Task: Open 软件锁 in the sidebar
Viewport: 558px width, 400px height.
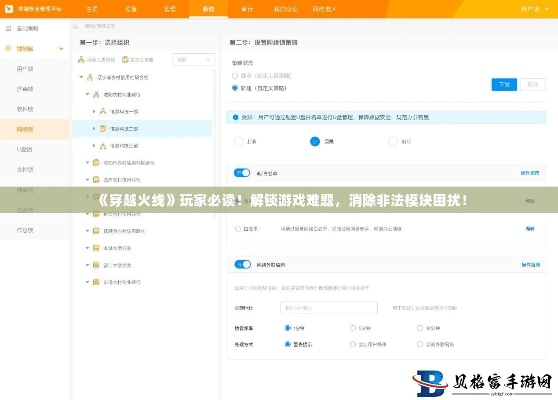Action: [x=25, y=109]
